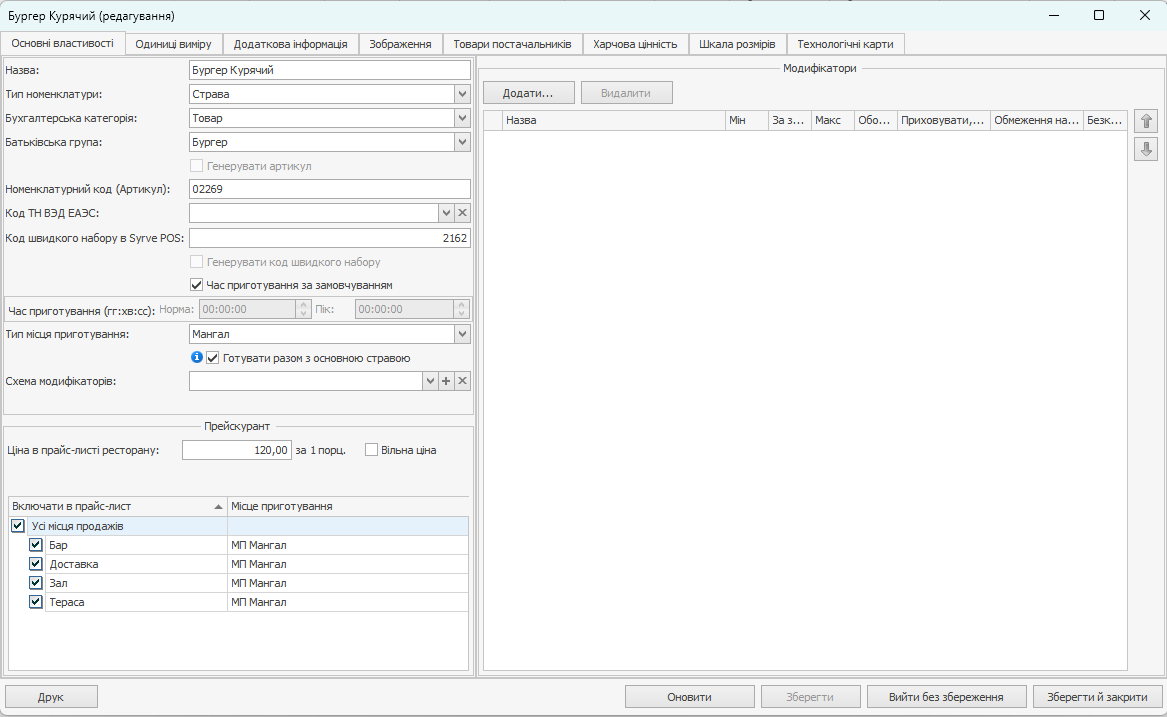Click the Зберегти й закрити button
Viewport: 1167px width, 717px height.
click(x=1097, y=697)
